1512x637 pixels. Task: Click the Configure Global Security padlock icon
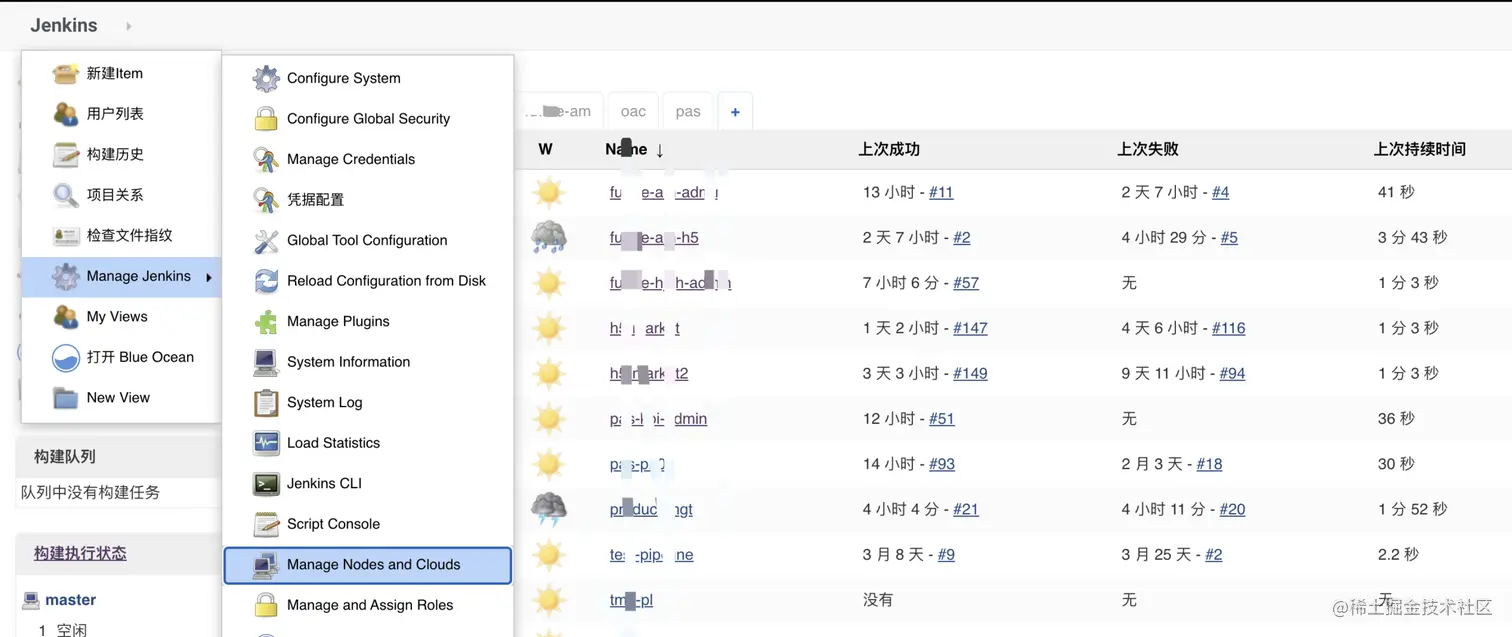tap(266, 119)
